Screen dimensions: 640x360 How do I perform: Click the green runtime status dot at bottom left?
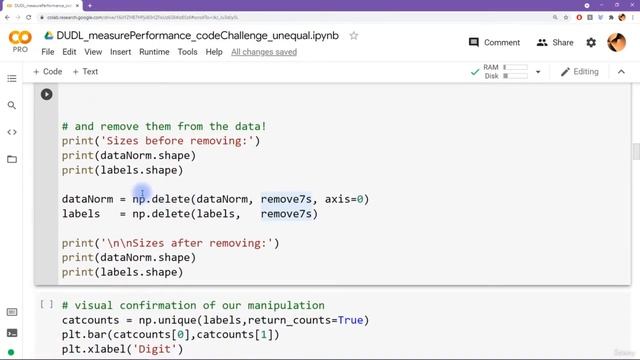point(11,352)
